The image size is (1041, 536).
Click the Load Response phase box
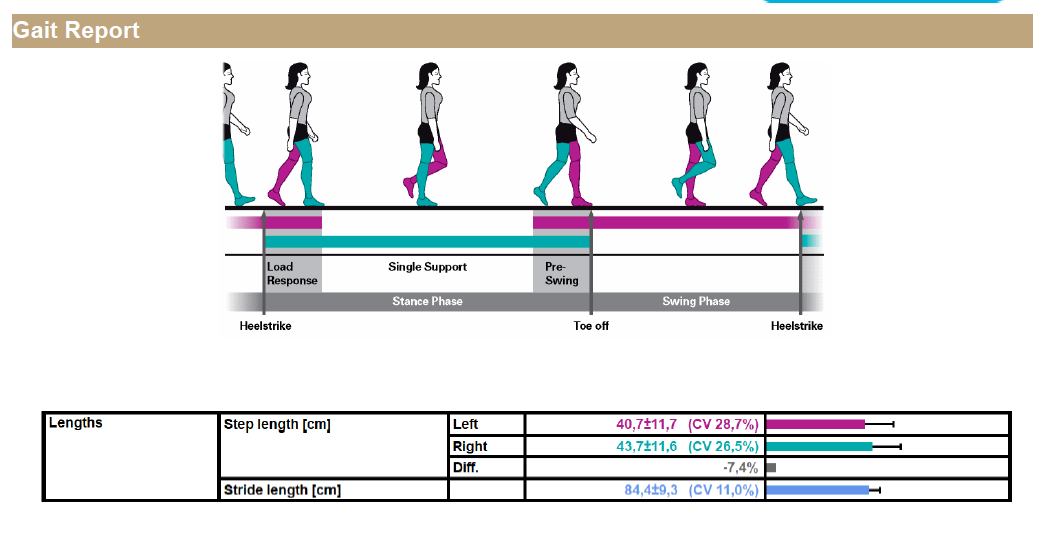pos(292,274)
